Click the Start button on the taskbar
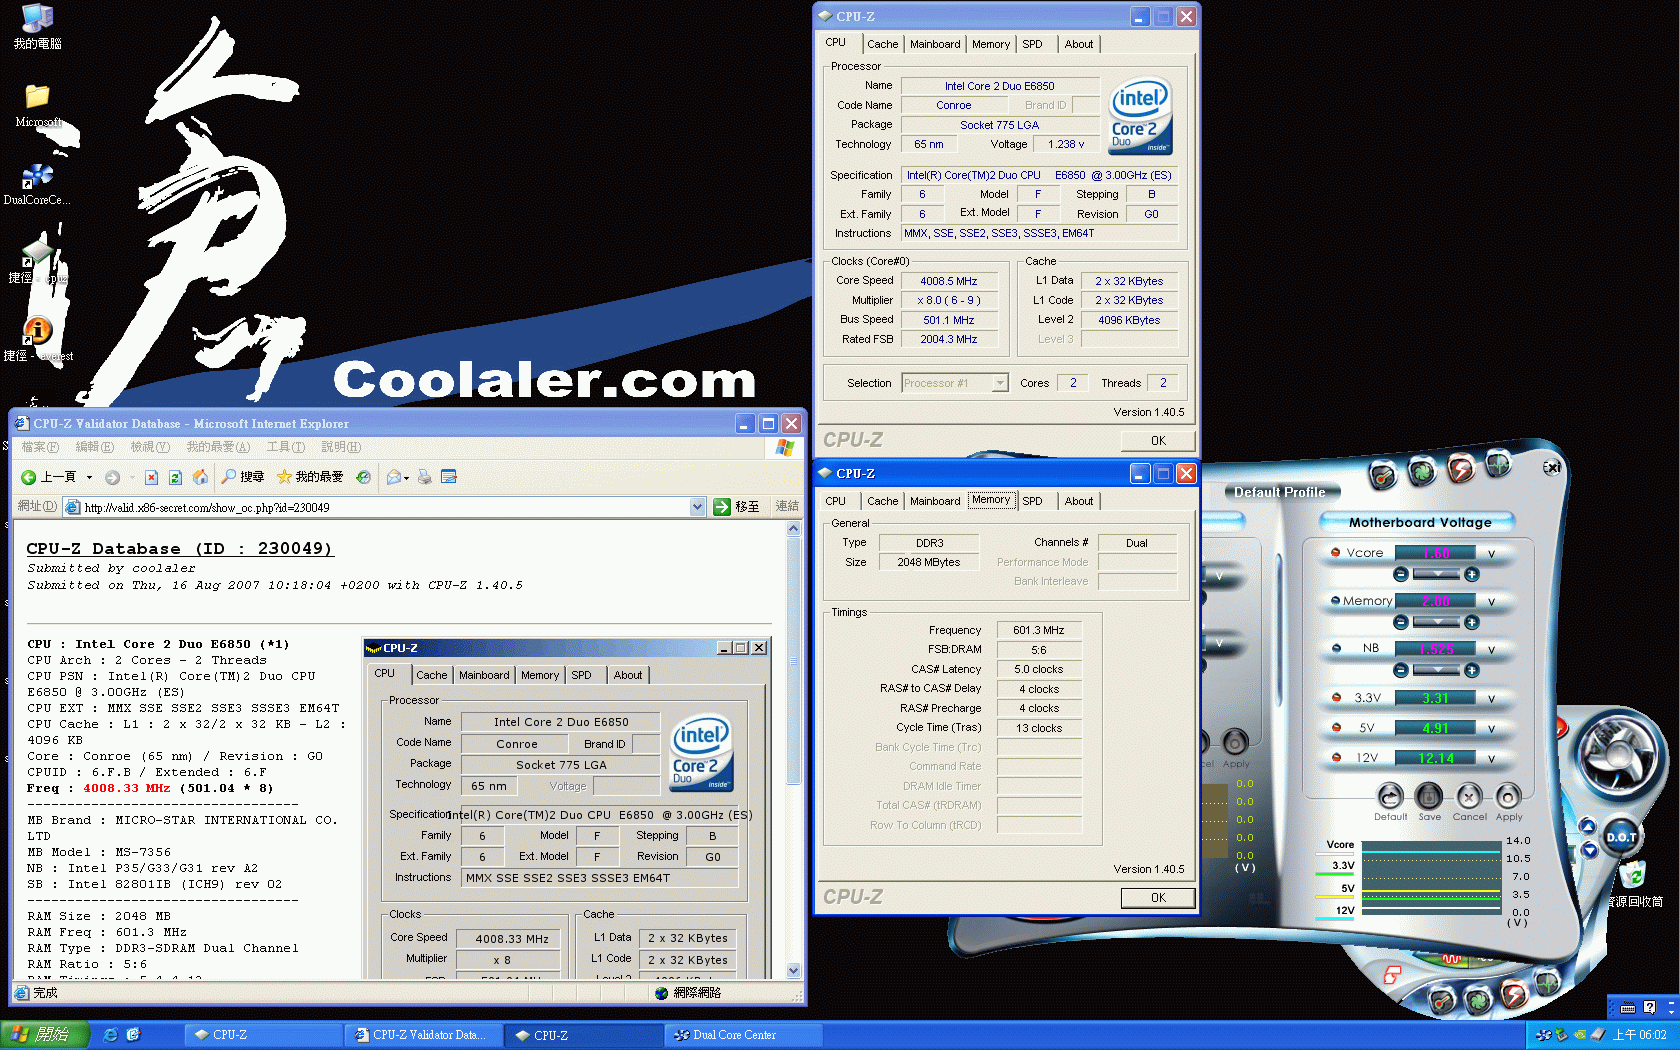Image resolution: width=1680 pixels, height=1050 pixels. [x=45, y=1035]
